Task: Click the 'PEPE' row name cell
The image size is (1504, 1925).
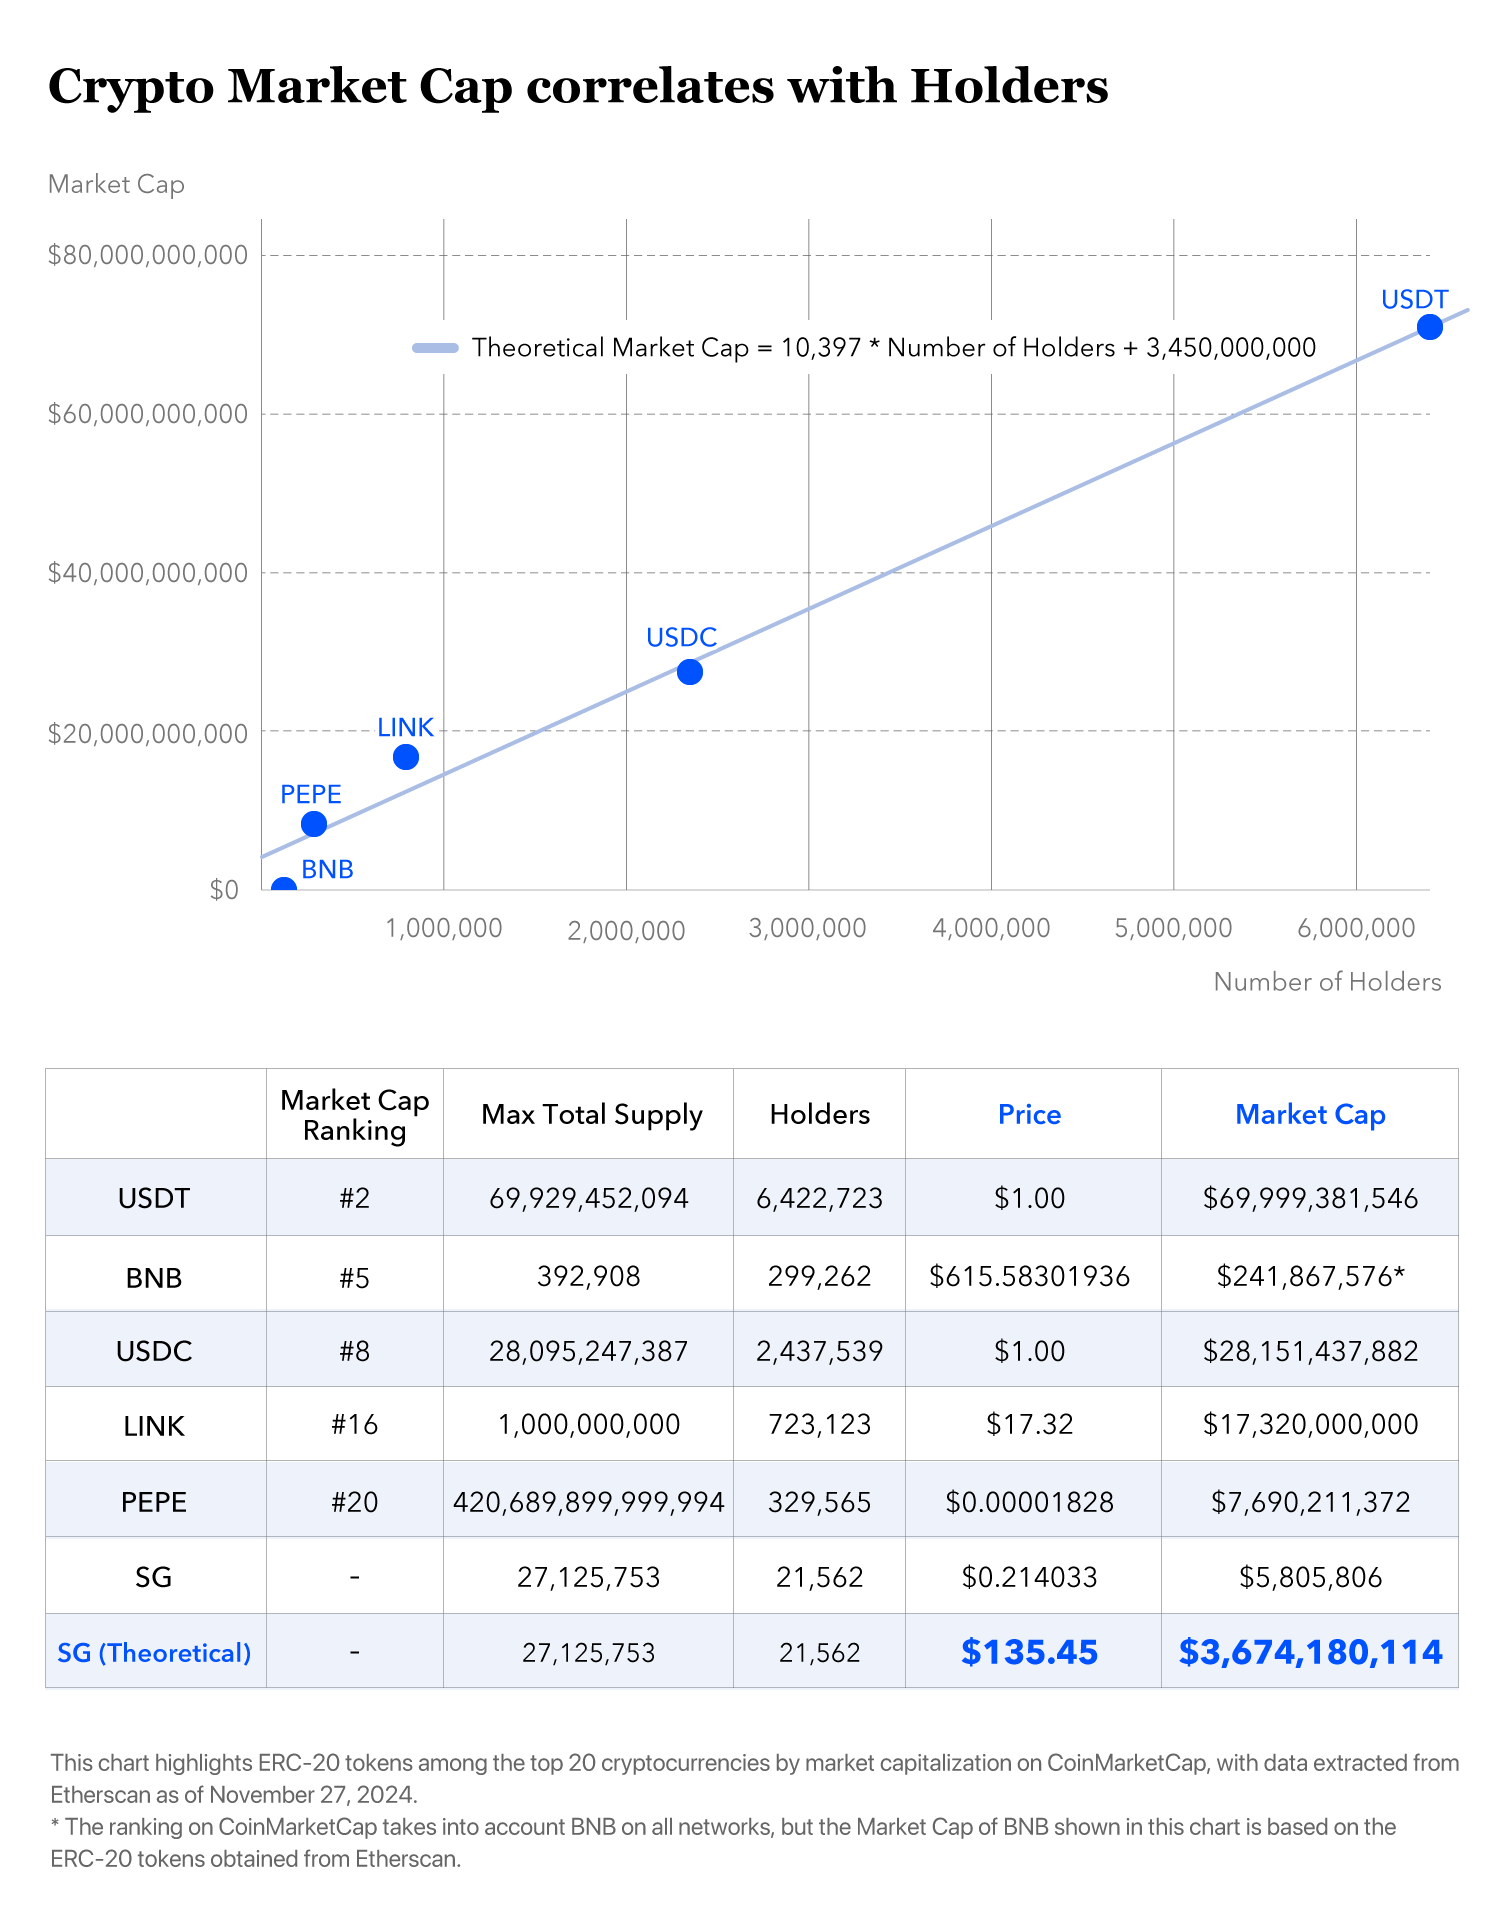Action: point(154,1503)
